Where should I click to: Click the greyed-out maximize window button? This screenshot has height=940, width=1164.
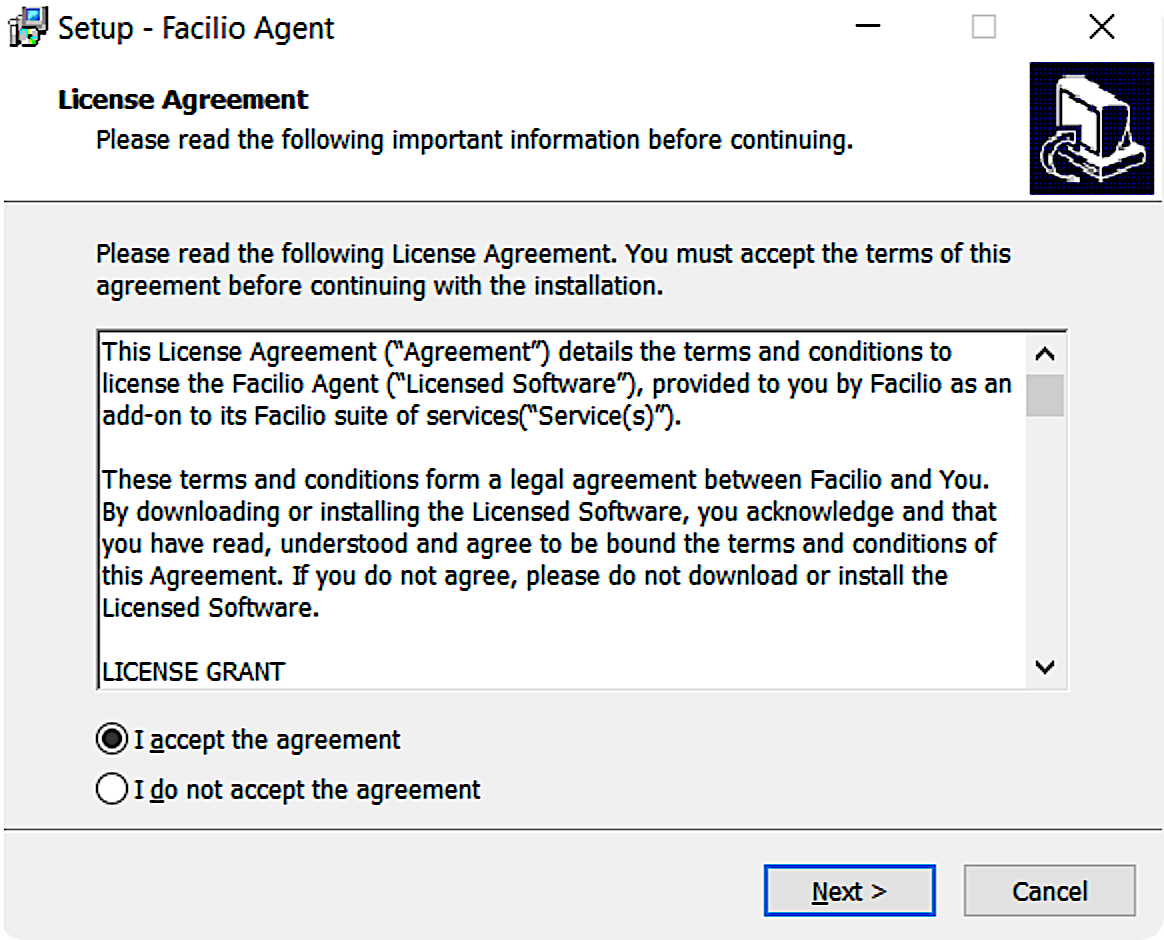coord(984,28)
